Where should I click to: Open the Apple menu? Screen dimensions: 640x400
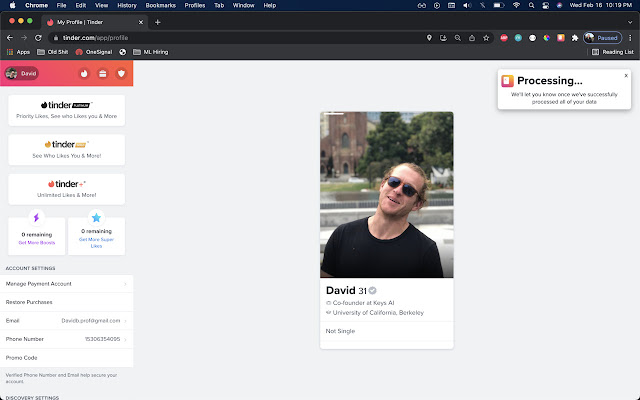[x=12, y=5]
